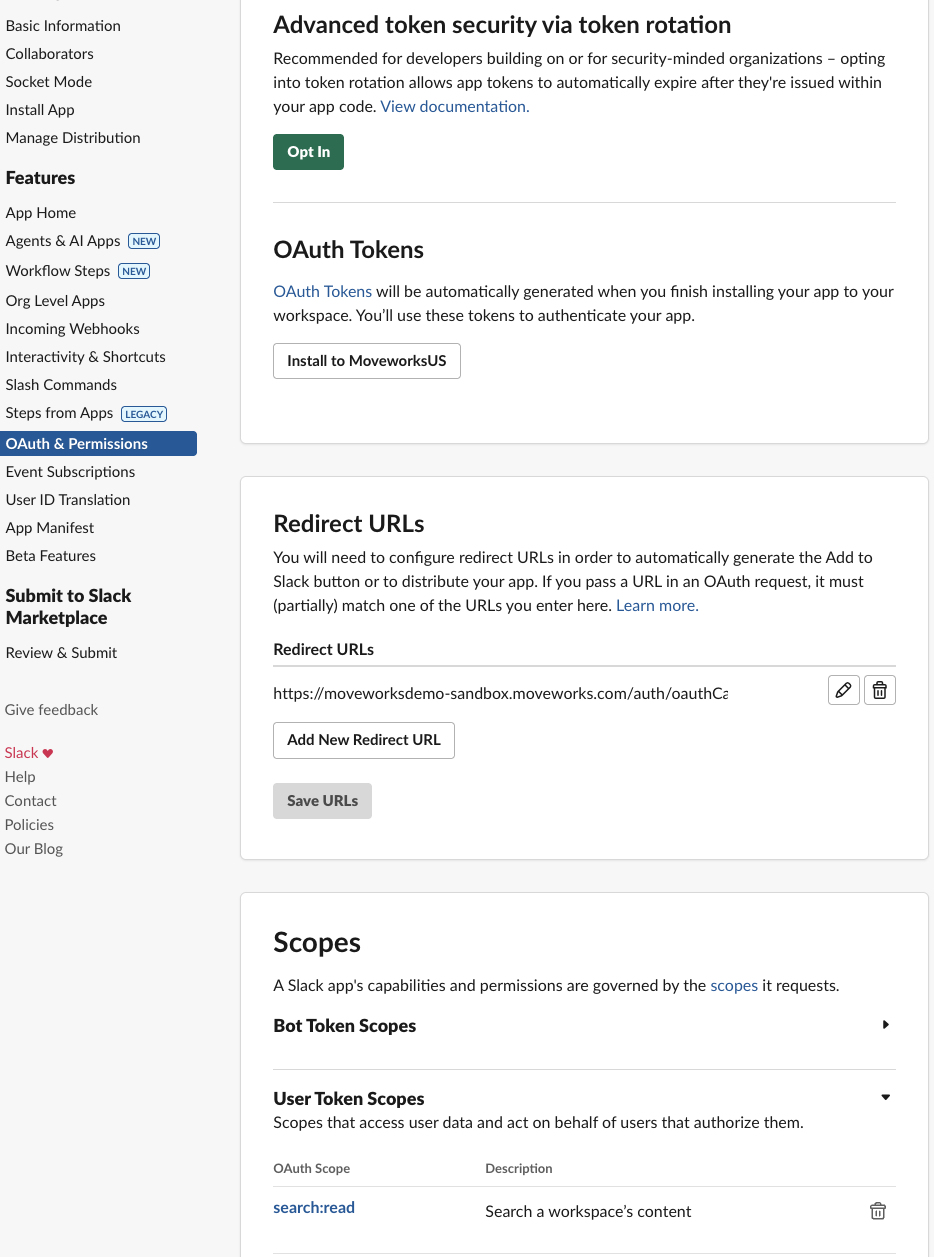The width and height of the screenshot is (934, 1257).
Task: Delete the moveworksdemo redirect URL
Action: click(880, 690)
